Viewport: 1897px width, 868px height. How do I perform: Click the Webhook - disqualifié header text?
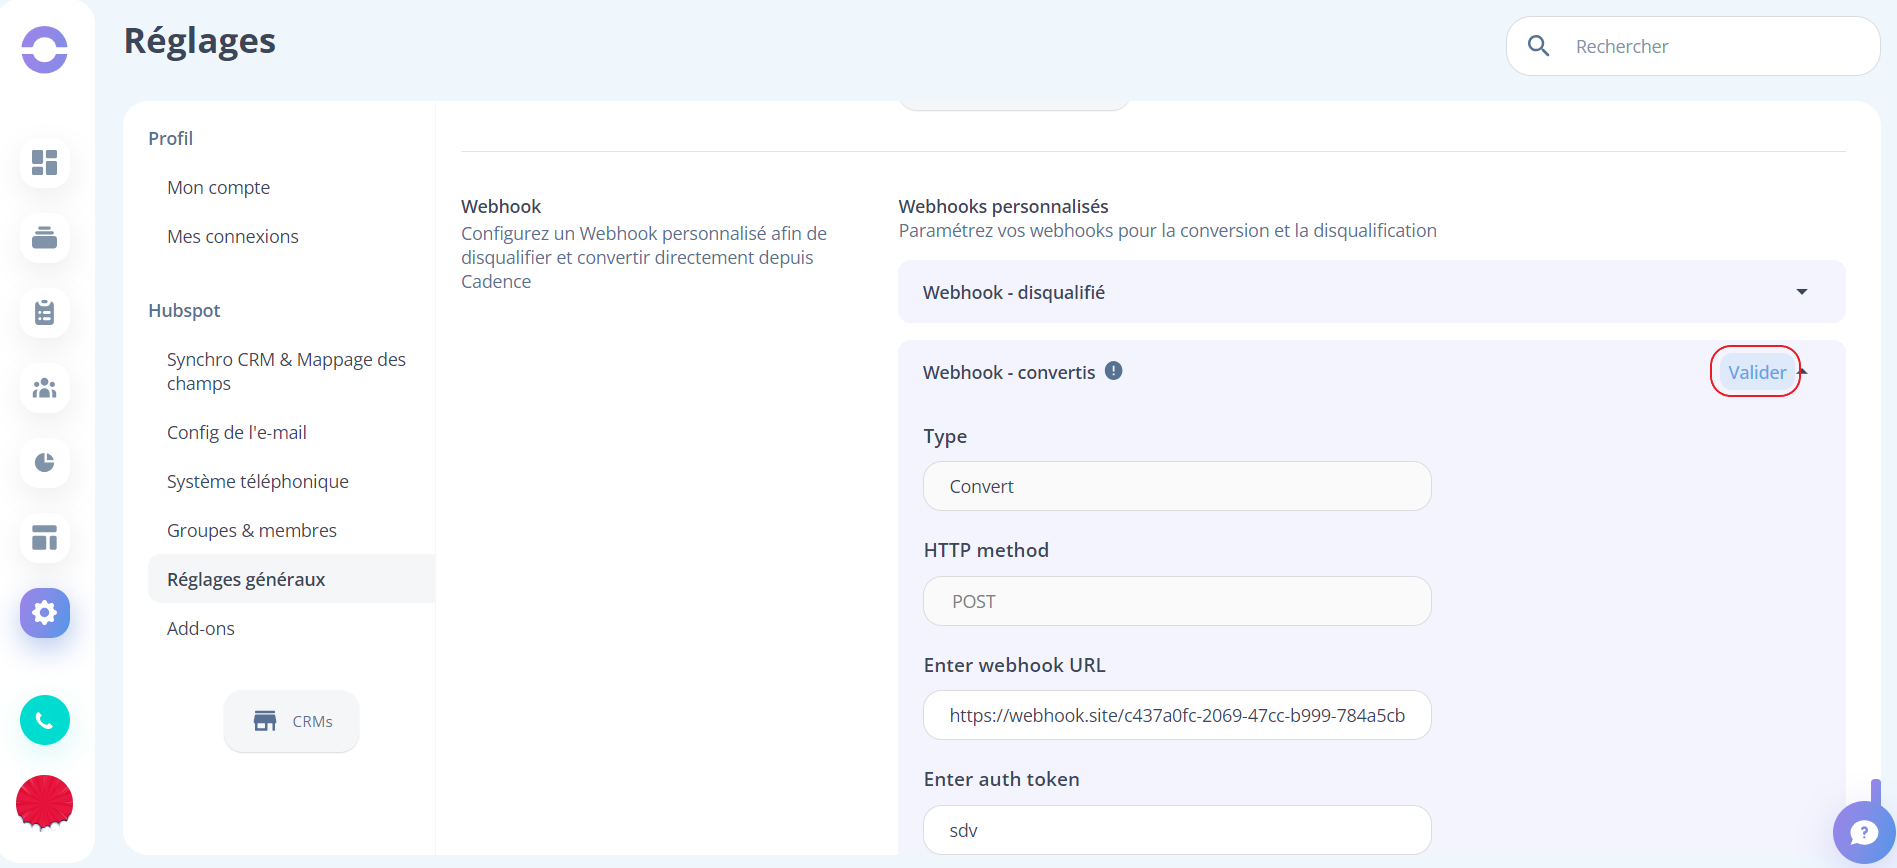coord(1014,292)
